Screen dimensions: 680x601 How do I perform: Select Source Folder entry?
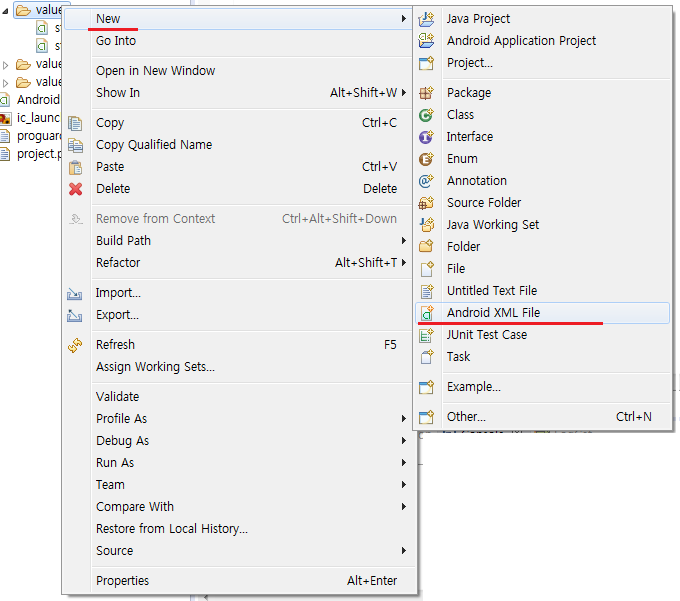(x=543, y=203)
